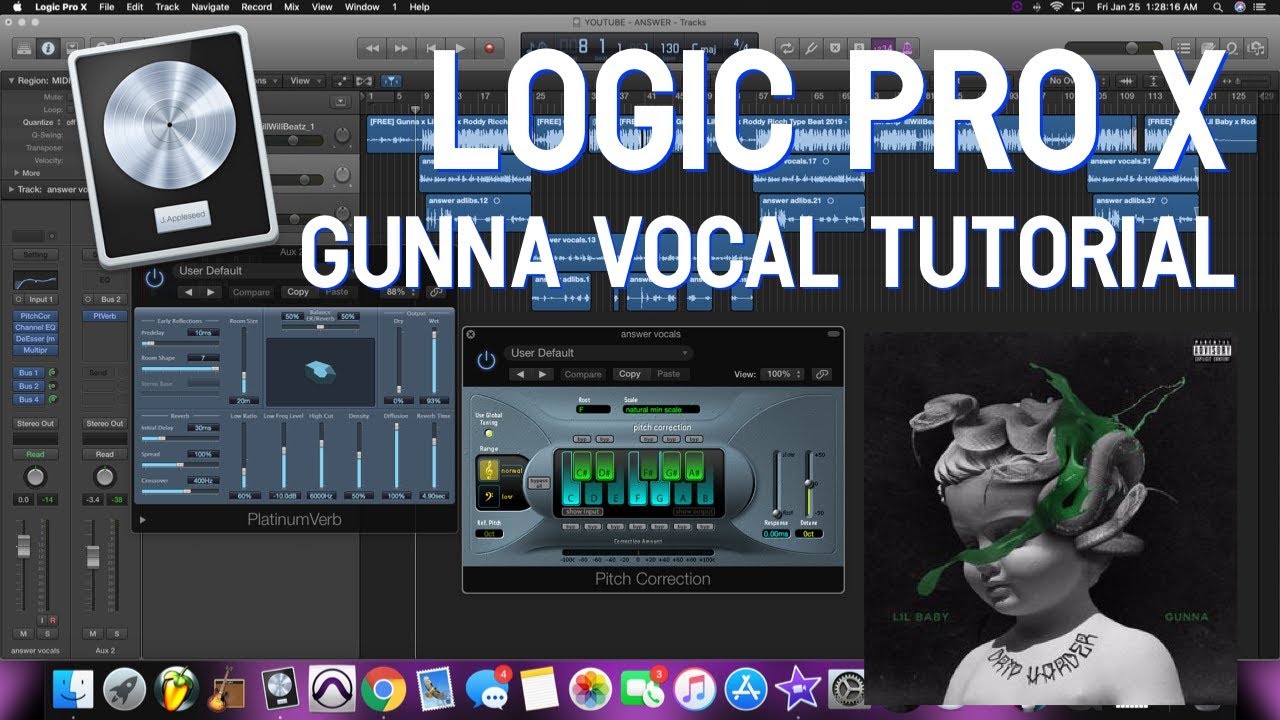Open the Loop Browser button
The height and width of the screenshot is (720, 1280).
coord(1233,47)
